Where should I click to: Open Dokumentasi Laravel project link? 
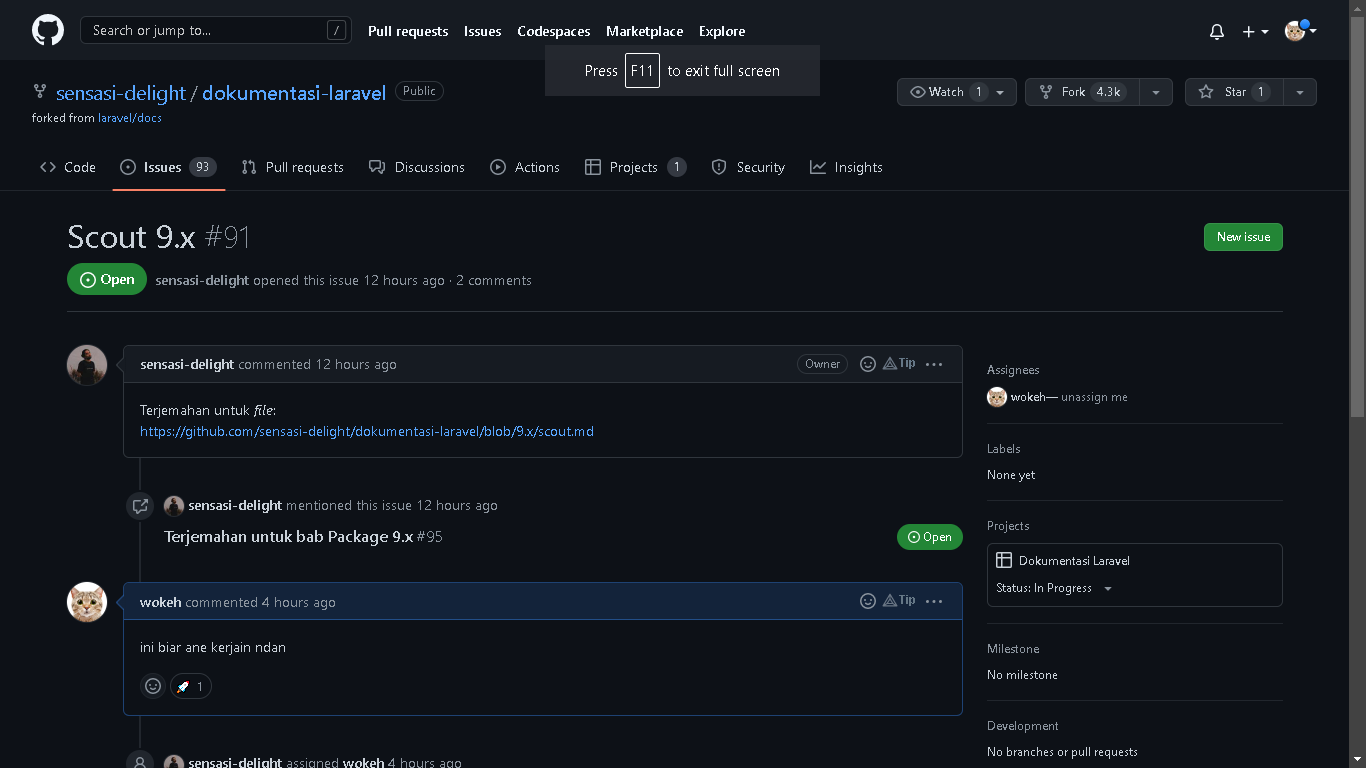pyautogui.click(x=1074, y=561)
